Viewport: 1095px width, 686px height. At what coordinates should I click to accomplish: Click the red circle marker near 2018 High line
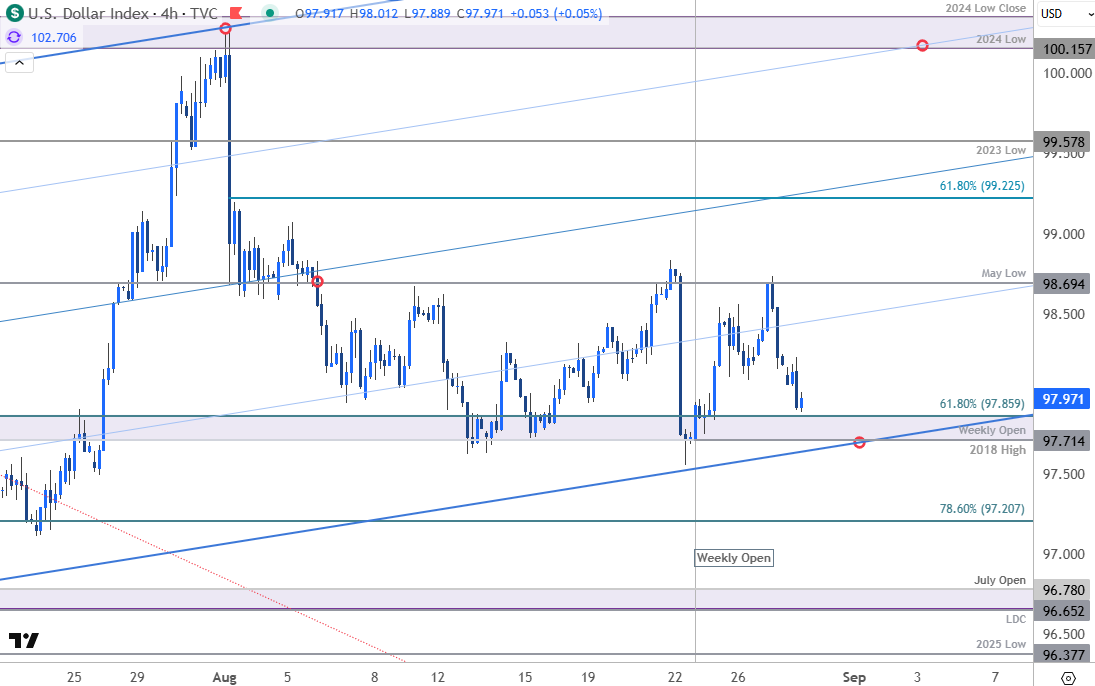point(860,442)
